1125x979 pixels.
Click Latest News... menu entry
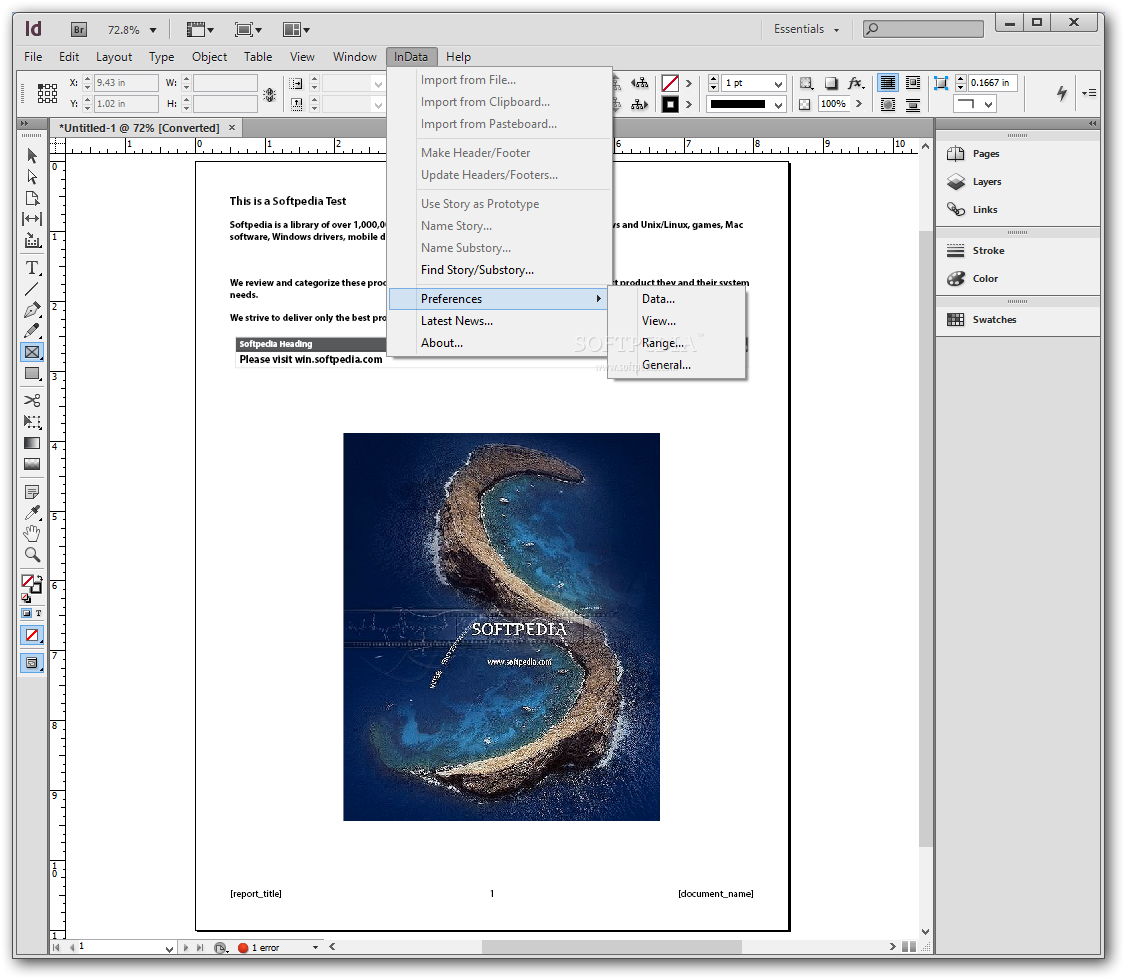pyautogui.click(x=500, y=321)
